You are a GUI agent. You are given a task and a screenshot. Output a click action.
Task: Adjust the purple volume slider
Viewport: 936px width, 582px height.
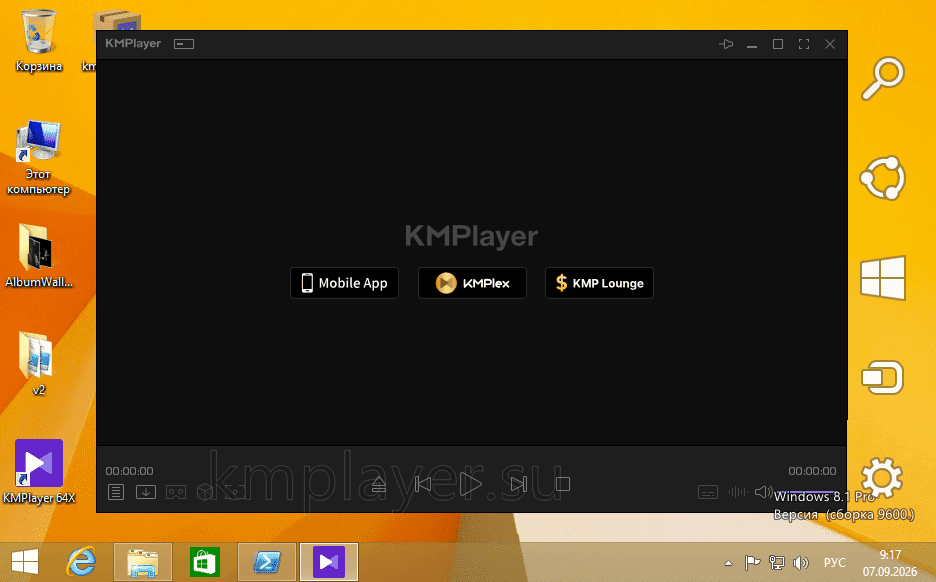pyautogui.click(x=806, y=492)
